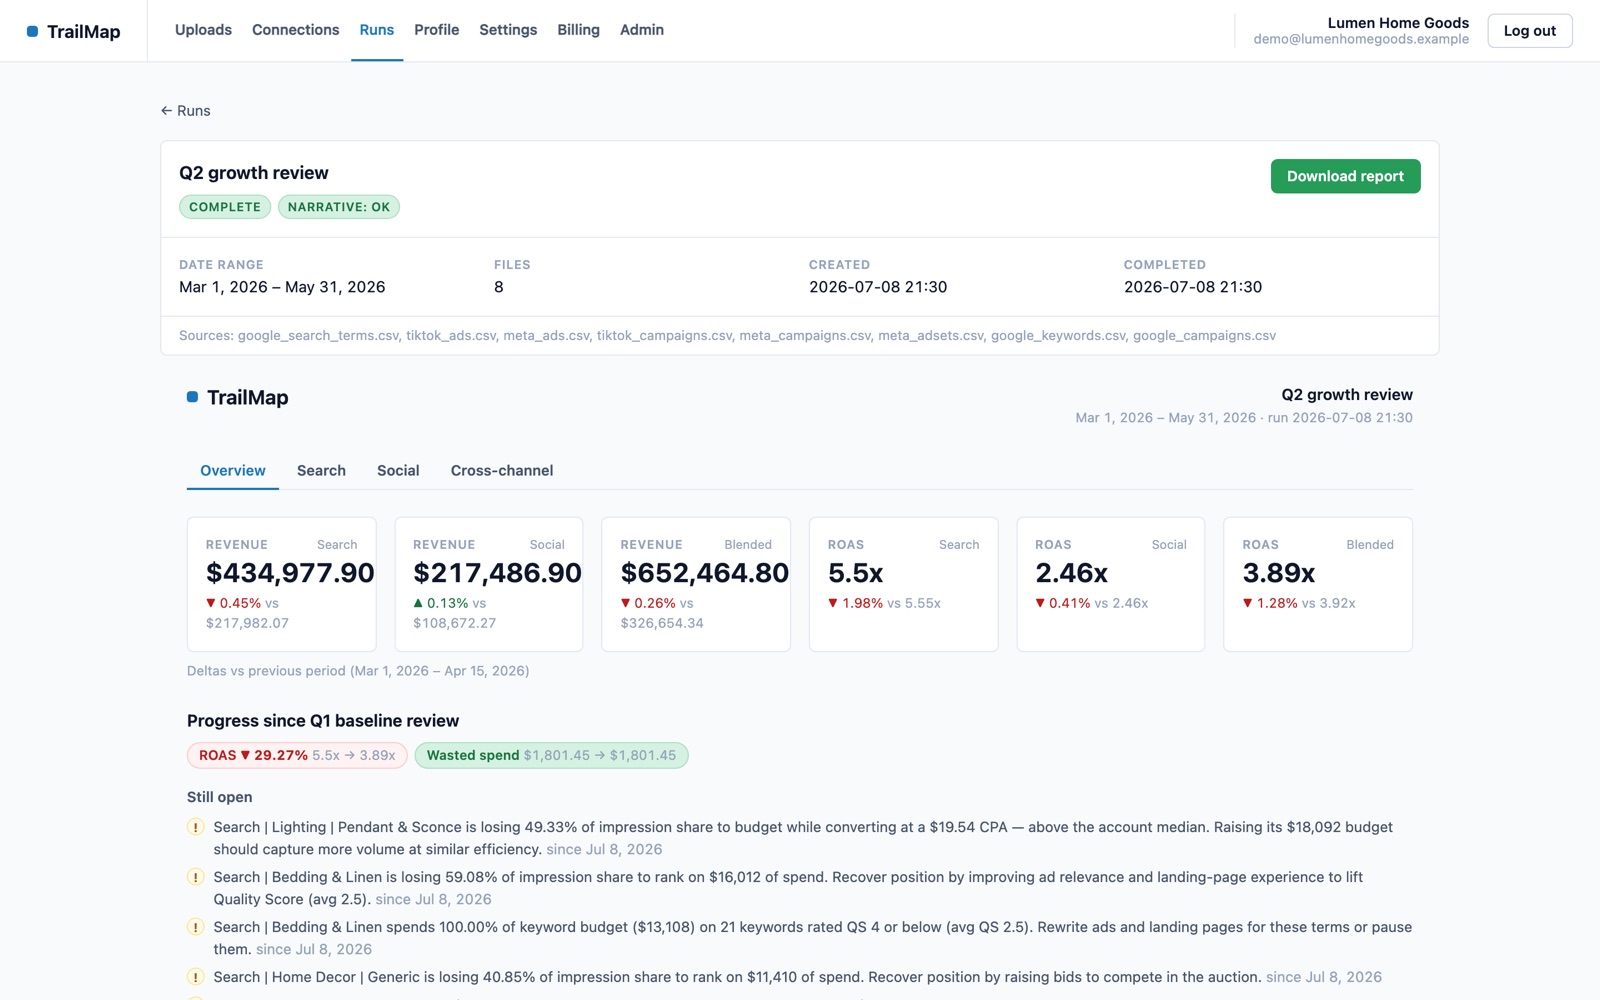Screen dimensions: 1600x1000
Task: Click the date range Mar 1, 2026 – May 31, 2026
Action: coord(282,287)
